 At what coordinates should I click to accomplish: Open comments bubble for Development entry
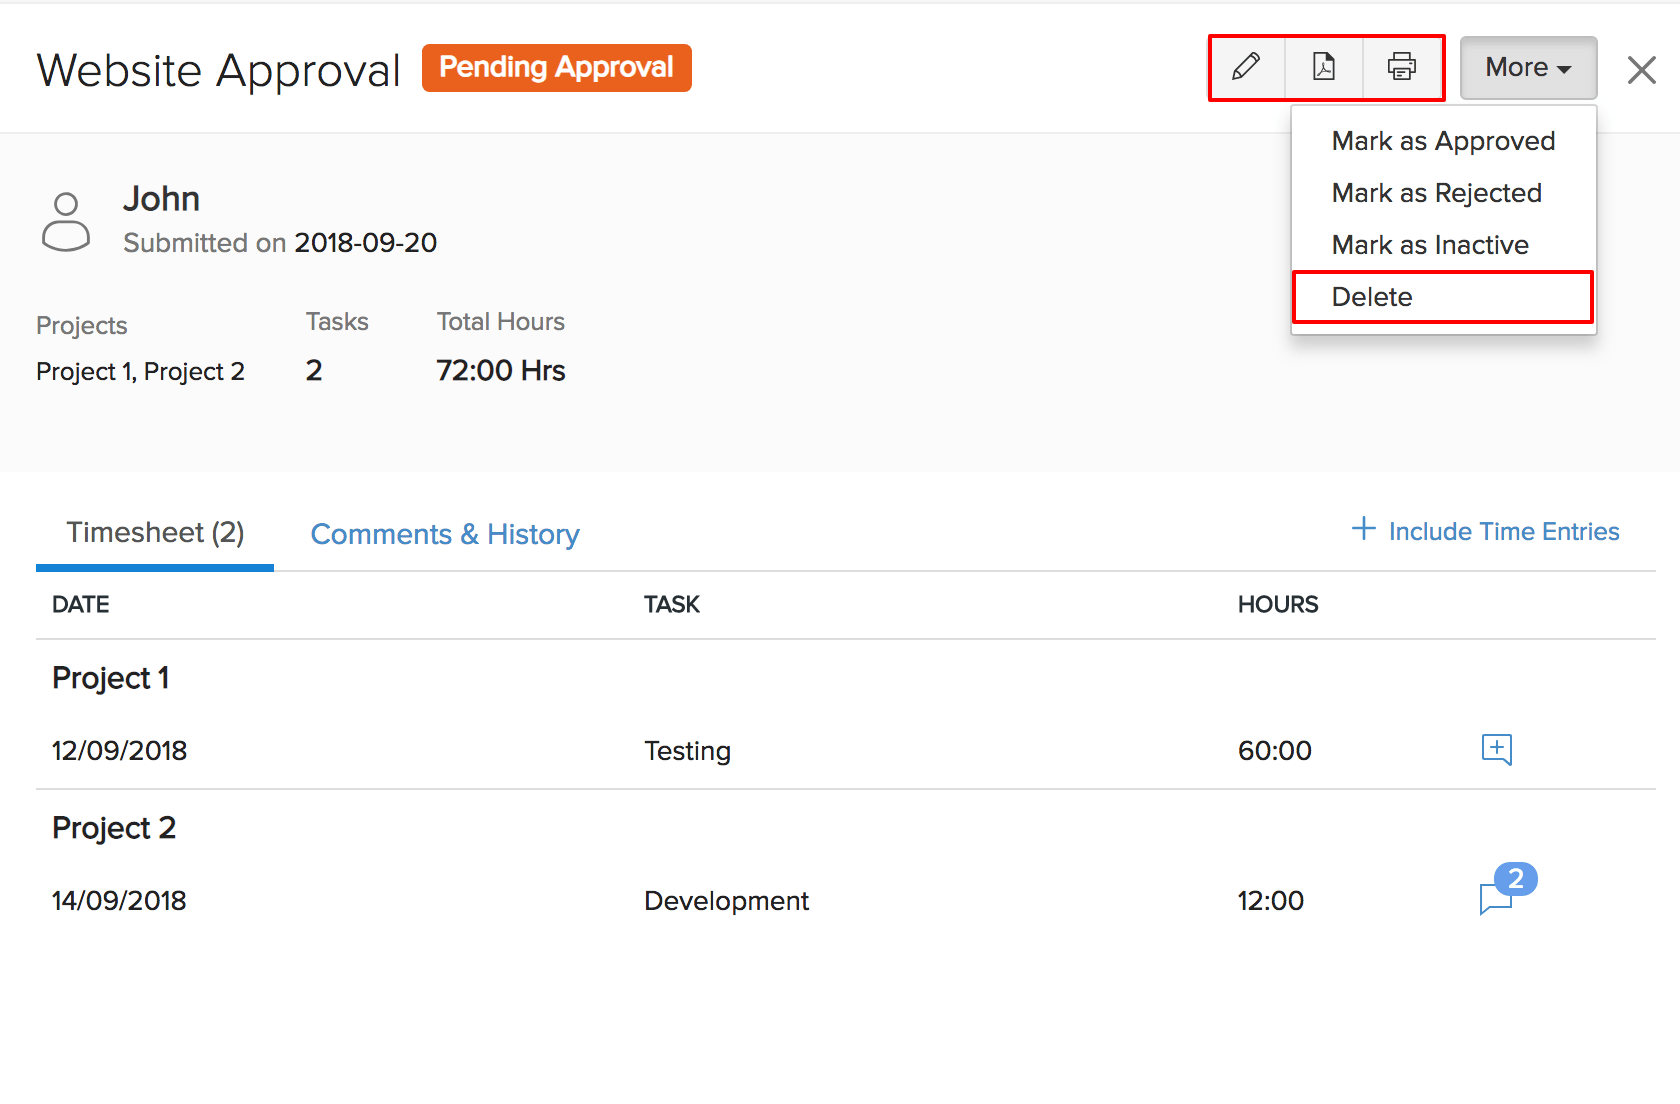(x=1496, y=898)
